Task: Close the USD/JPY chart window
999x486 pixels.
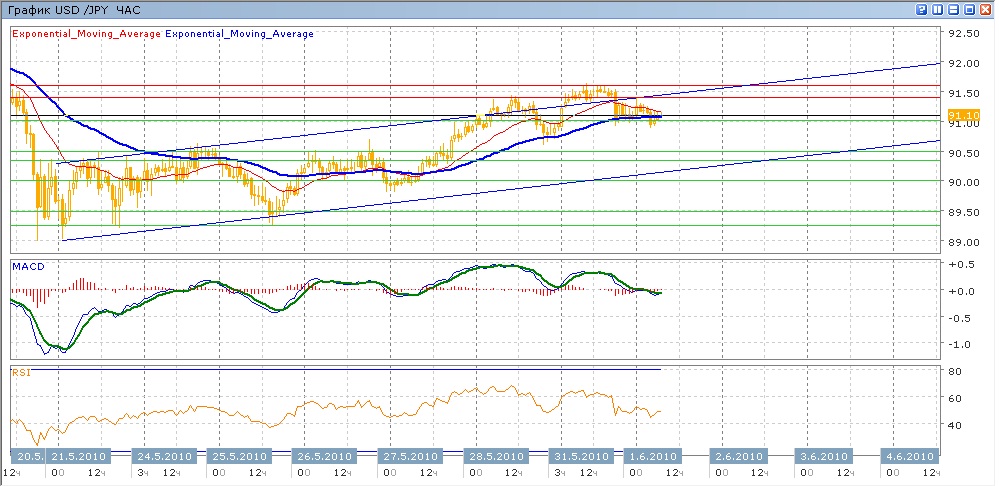Action: 986,9
